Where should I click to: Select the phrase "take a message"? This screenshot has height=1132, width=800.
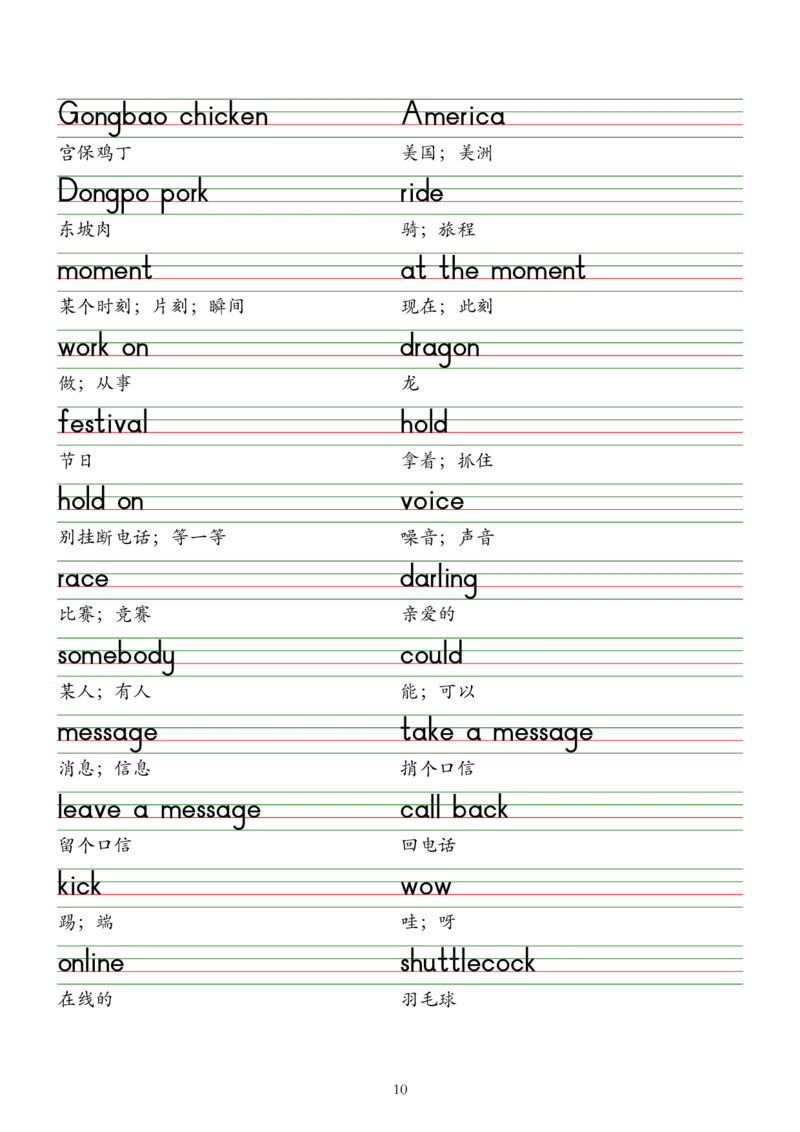(x=496, y=733)
